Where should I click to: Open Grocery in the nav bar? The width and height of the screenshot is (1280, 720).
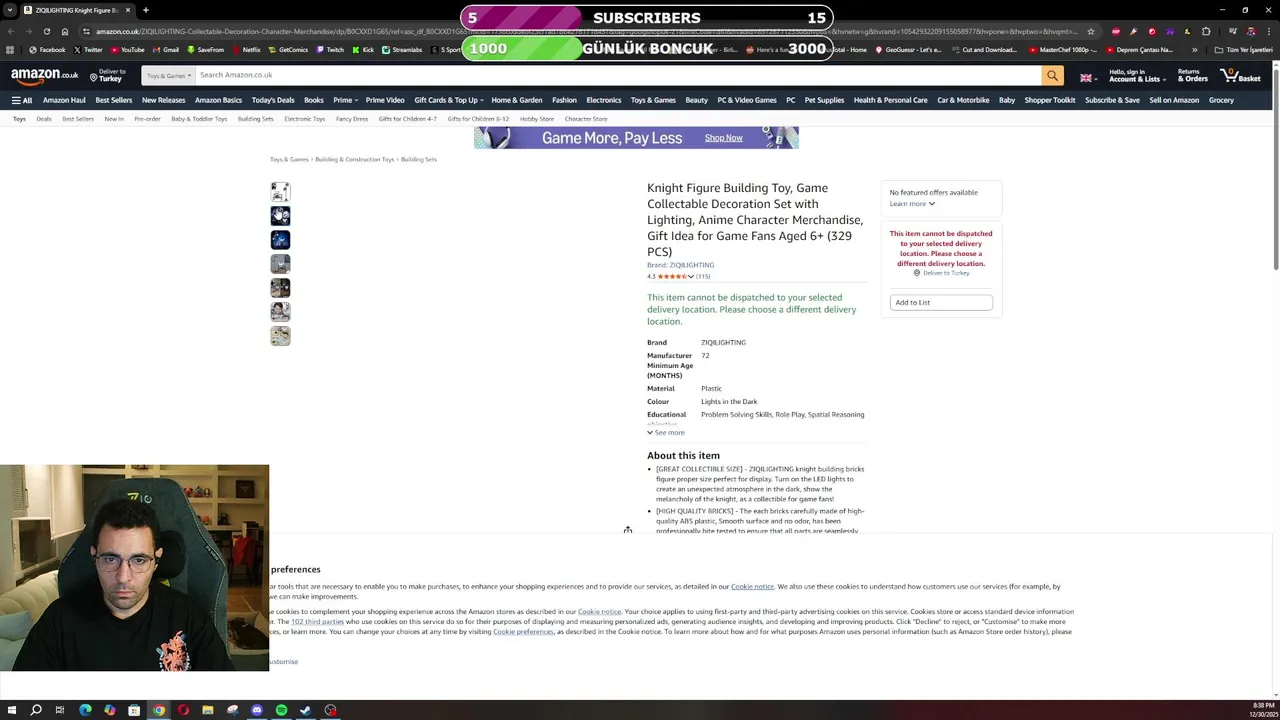tap(1221, 100)
